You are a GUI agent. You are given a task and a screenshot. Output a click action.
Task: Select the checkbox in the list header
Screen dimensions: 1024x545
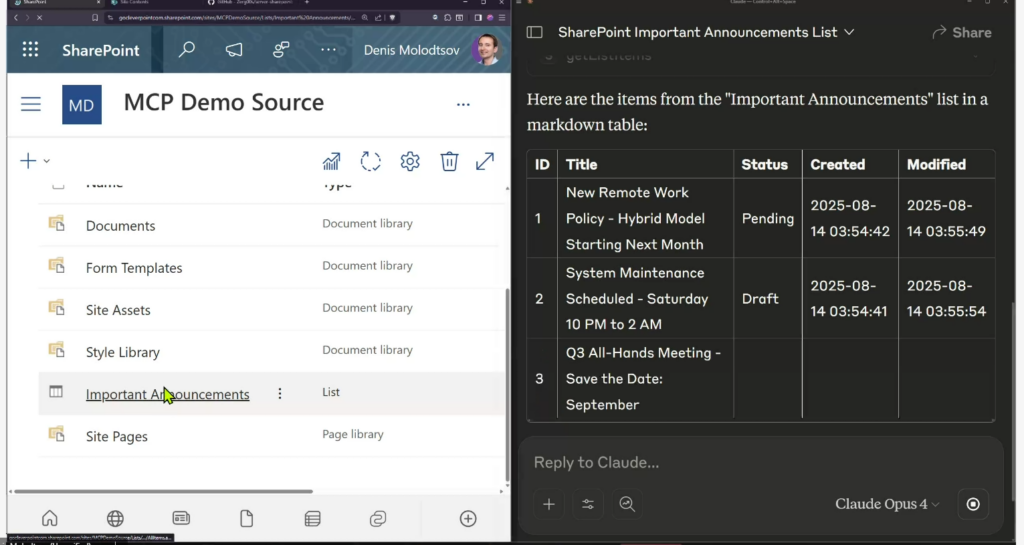[x=58, y=185]
